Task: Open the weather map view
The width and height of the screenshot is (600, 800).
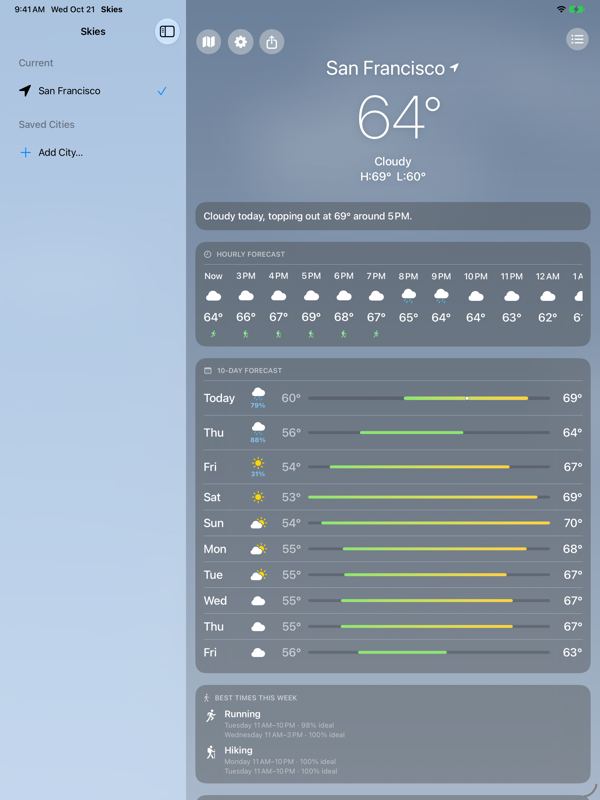Action: pos(209,42)
